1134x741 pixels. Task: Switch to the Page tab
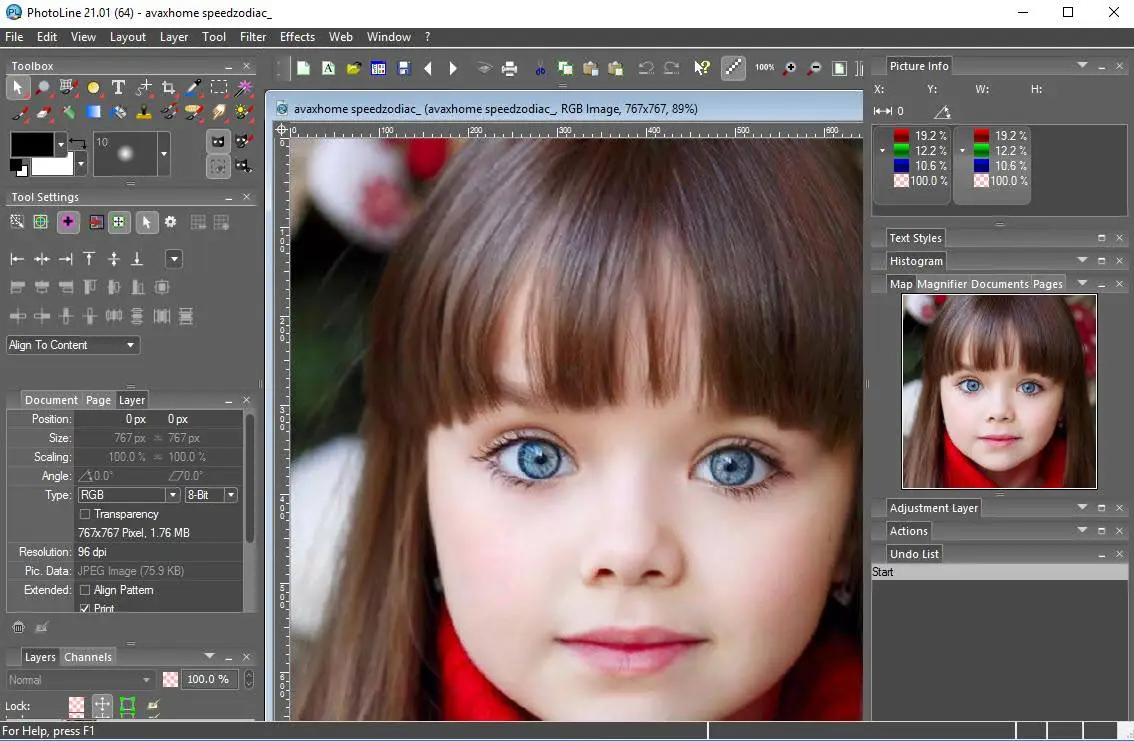point(98,400)
